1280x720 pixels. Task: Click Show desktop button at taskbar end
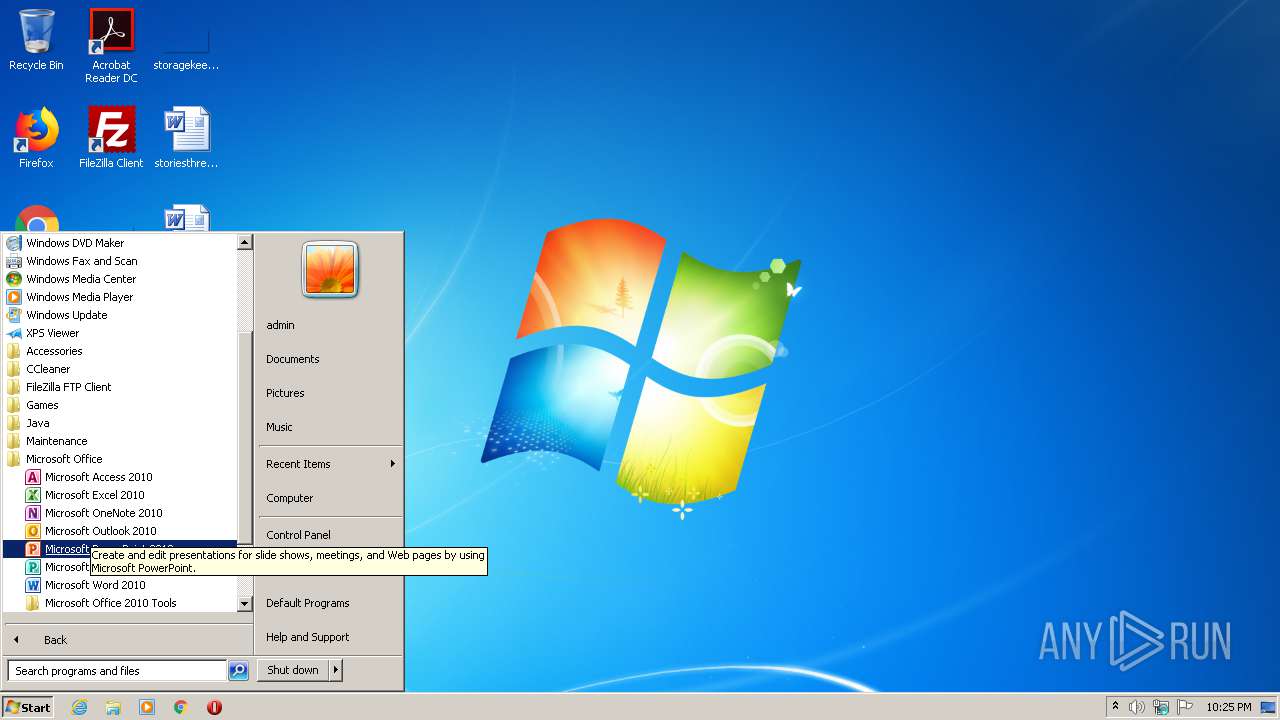point(1268,707)
